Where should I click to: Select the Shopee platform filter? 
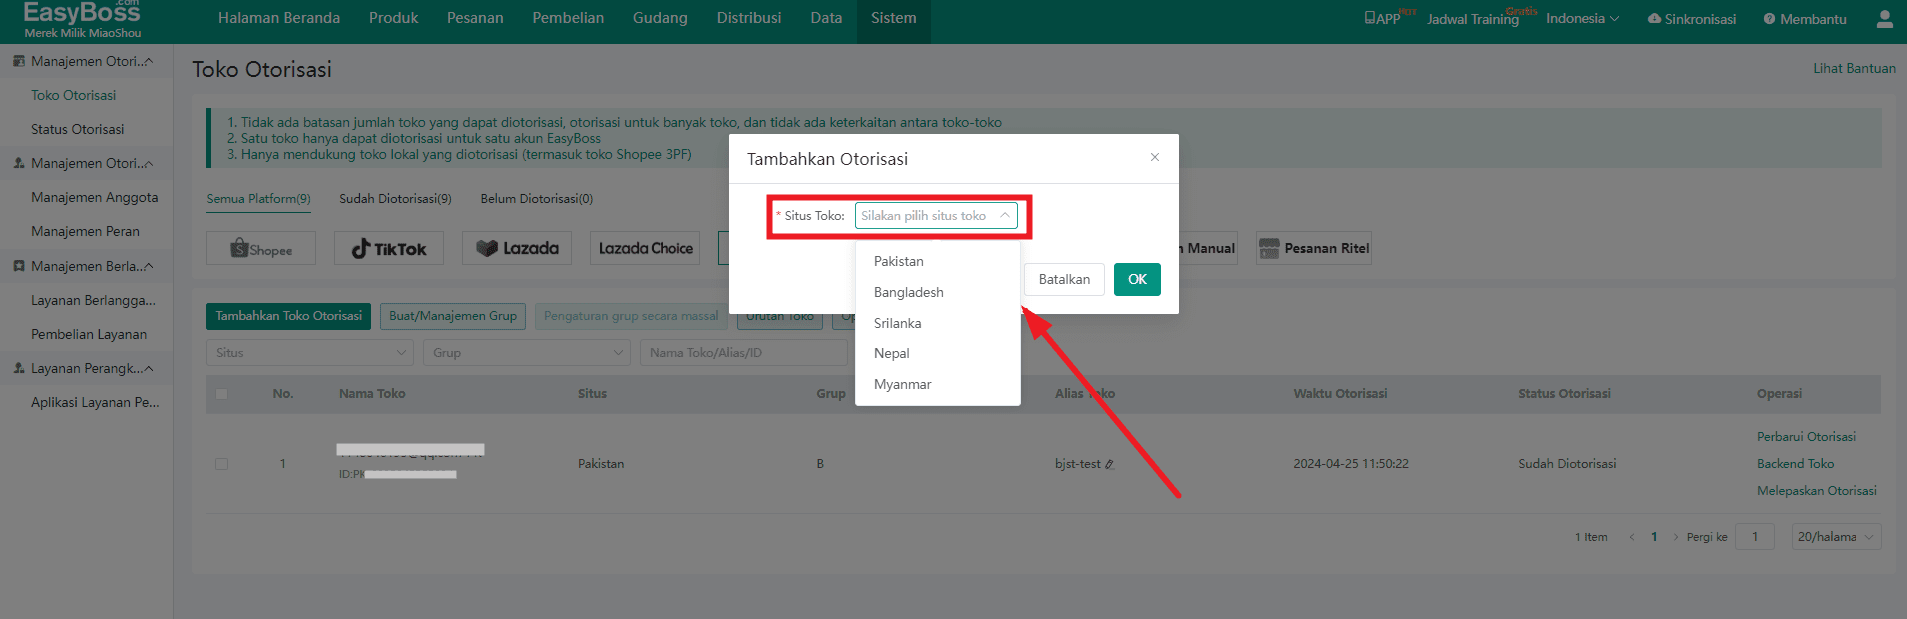261,248
